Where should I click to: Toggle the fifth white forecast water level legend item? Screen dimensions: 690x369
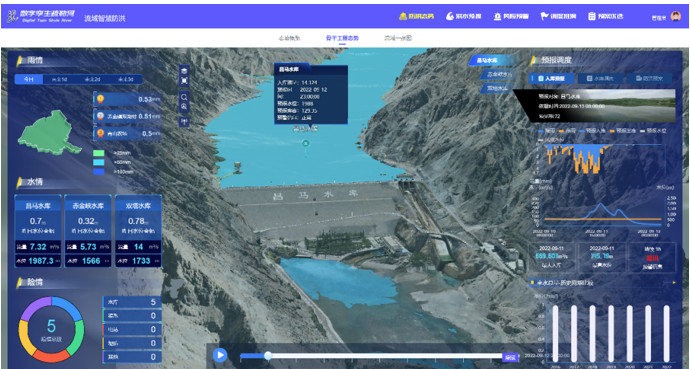point(652,130)
